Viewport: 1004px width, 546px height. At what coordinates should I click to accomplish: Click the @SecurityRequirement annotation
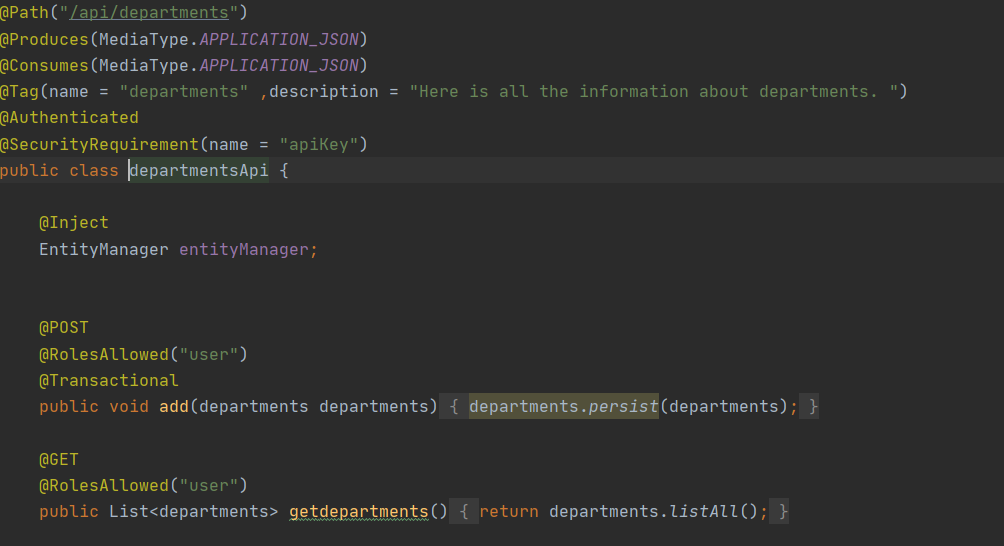coord(99,145)
